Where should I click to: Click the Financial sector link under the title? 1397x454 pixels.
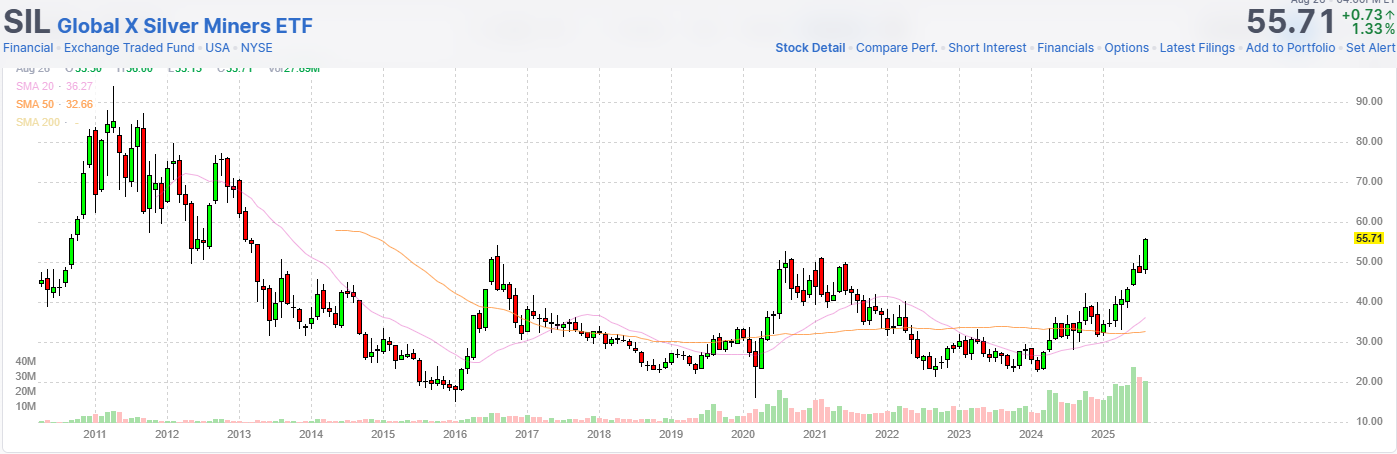point(28,48)
